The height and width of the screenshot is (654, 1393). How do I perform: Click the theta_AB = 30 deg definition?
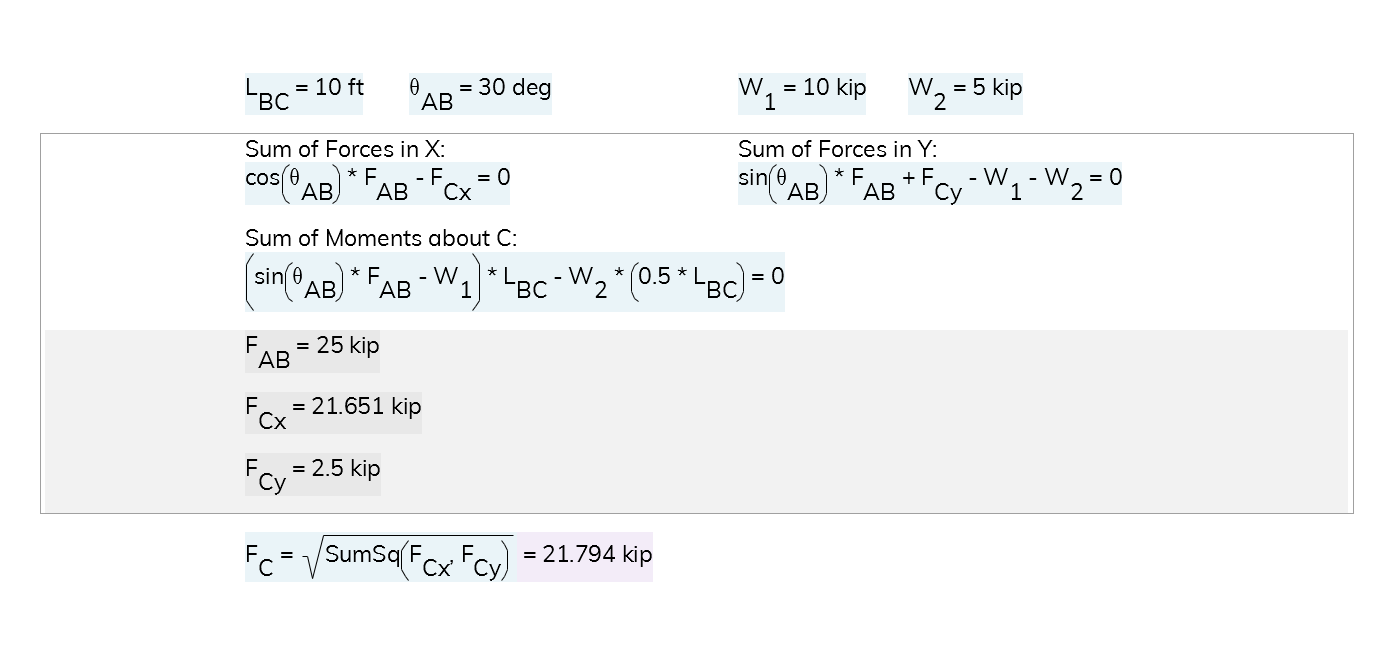[480, 94]
